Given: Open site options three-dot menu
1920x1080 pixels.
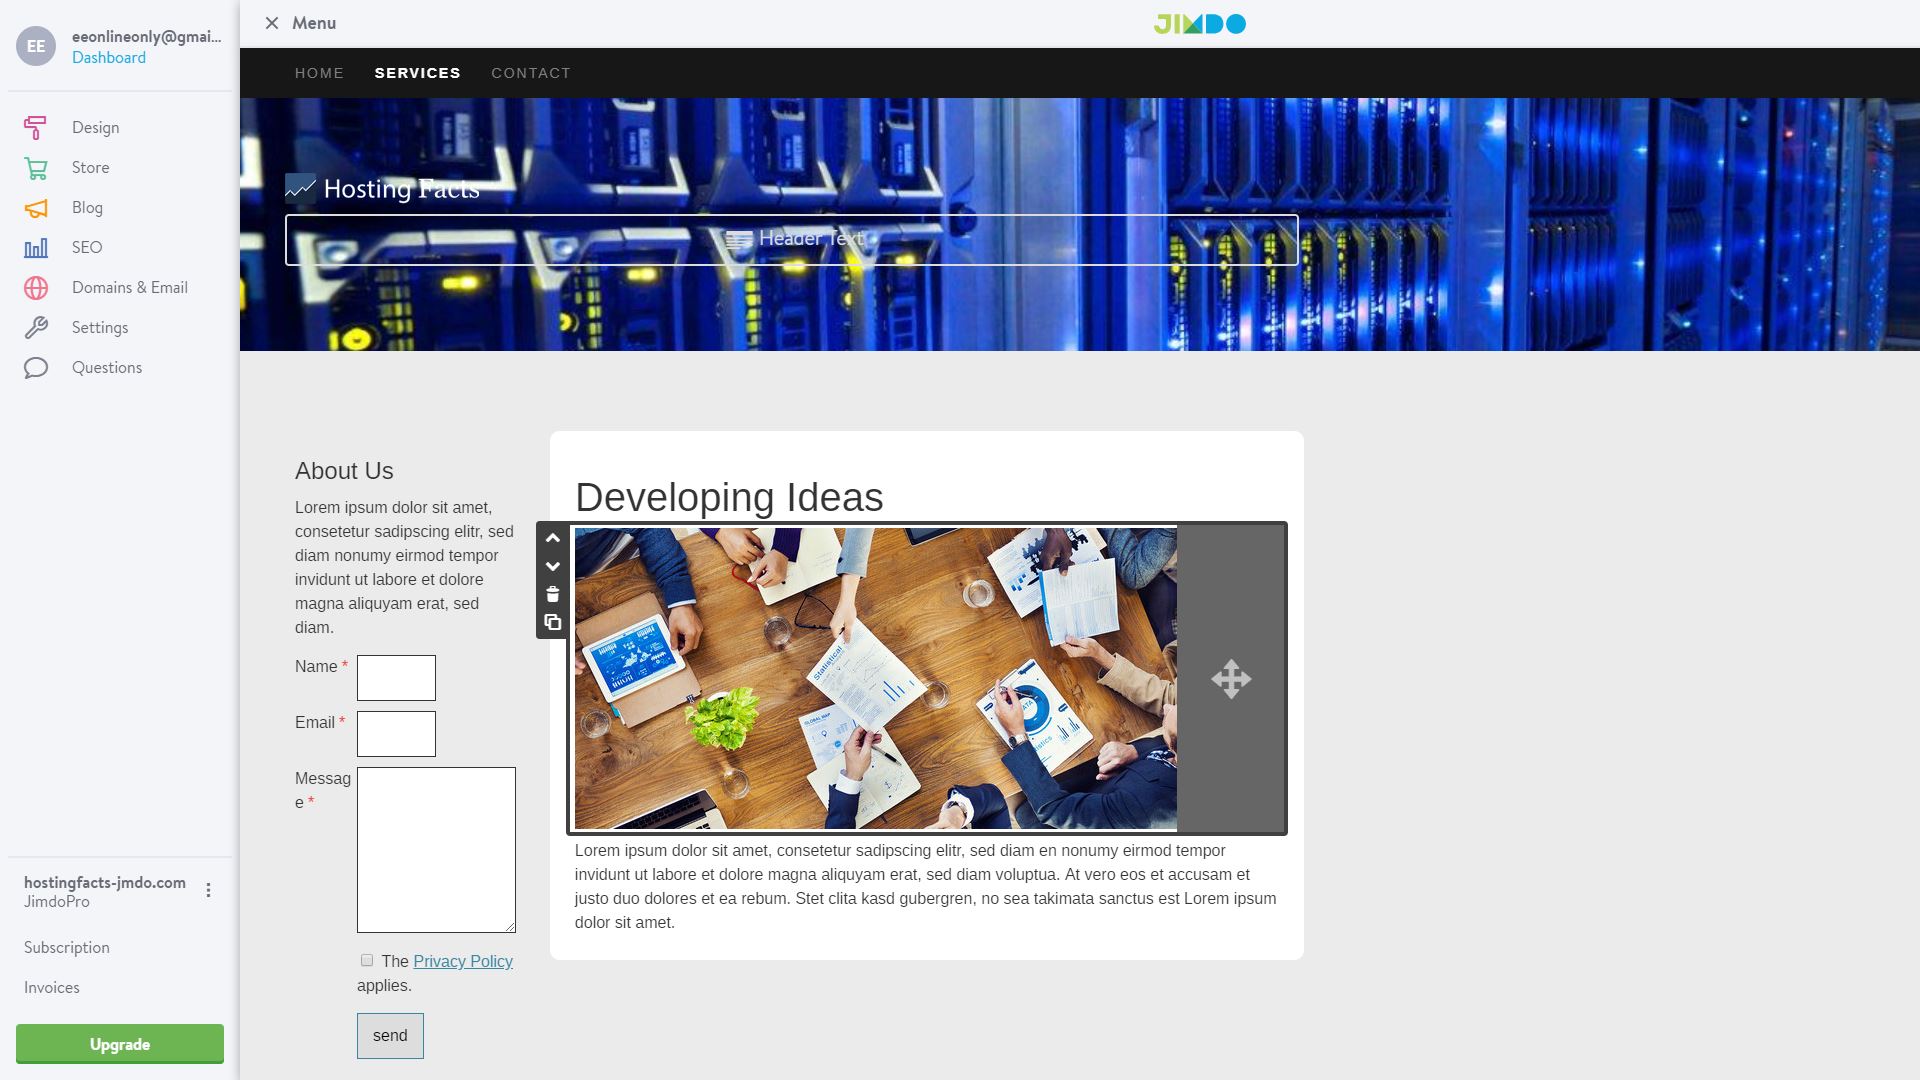Looking at the screenshot, I should pos(208,890).
